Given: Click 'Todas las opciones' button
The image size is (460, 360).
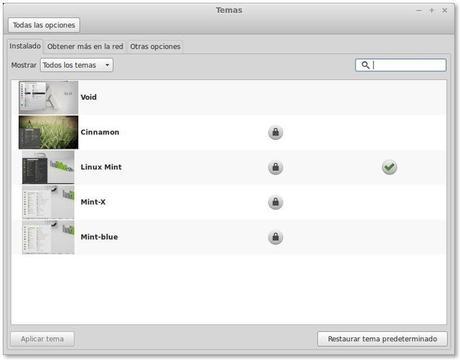Looking at the screenshot, I should [x=44, y=25].
